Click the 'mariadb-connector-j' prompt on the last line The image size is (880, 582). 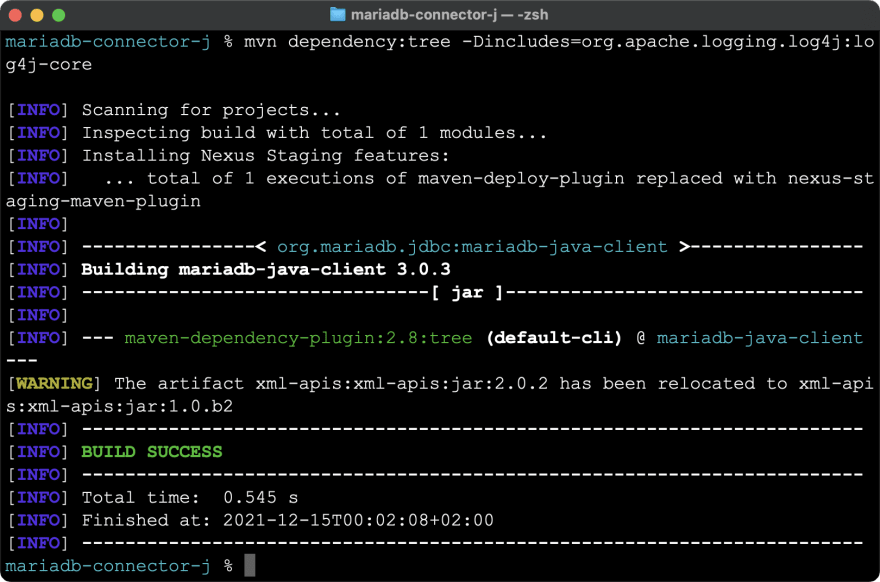[108, 566]
